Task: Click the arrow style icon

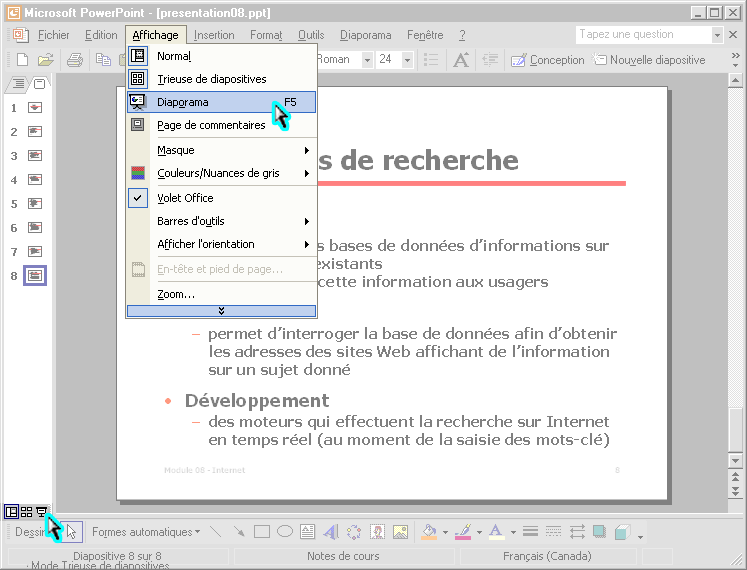Action: click(577, 532)
